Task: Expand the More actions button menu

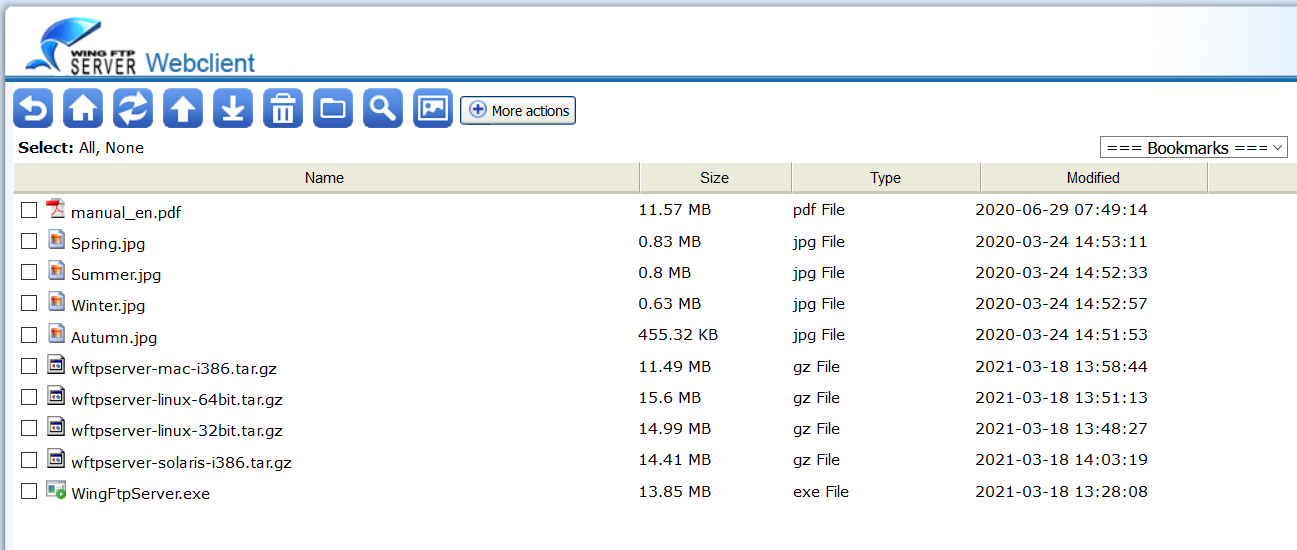Action: pos(518,110)
